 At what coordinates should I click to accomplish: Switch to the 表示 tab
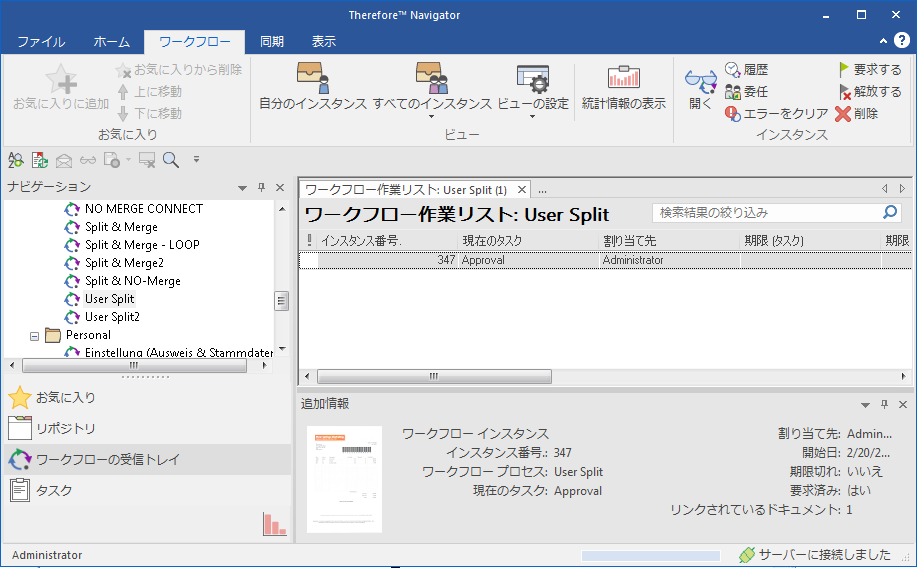point(324,42)
